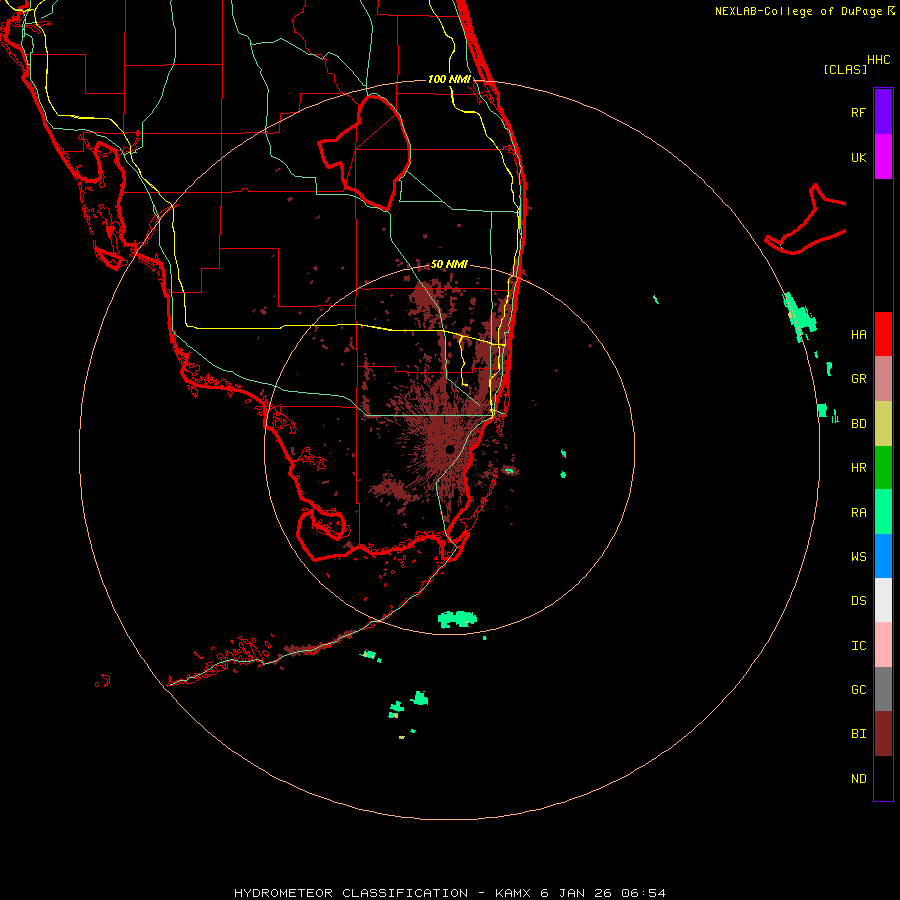Click the purple RF color swatch
Viewport: 900px width, 900px height.
point(883,112)
